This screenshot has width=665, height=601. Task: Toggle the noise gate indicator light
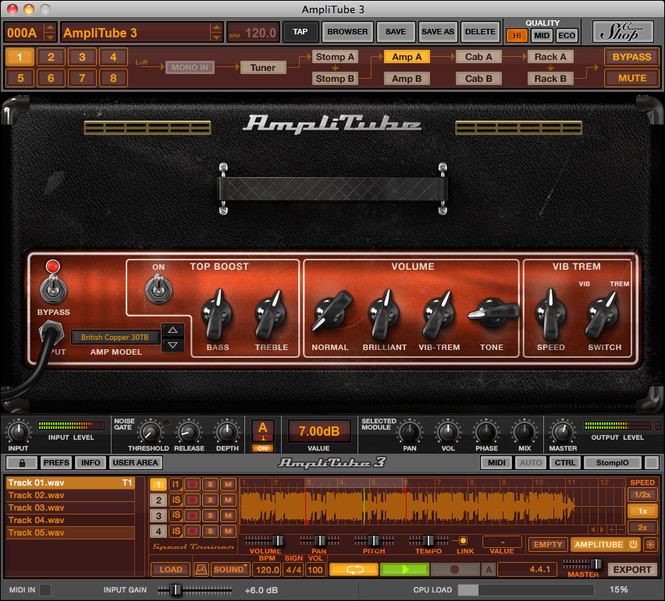pyautogui.click(x=166, y=422)
